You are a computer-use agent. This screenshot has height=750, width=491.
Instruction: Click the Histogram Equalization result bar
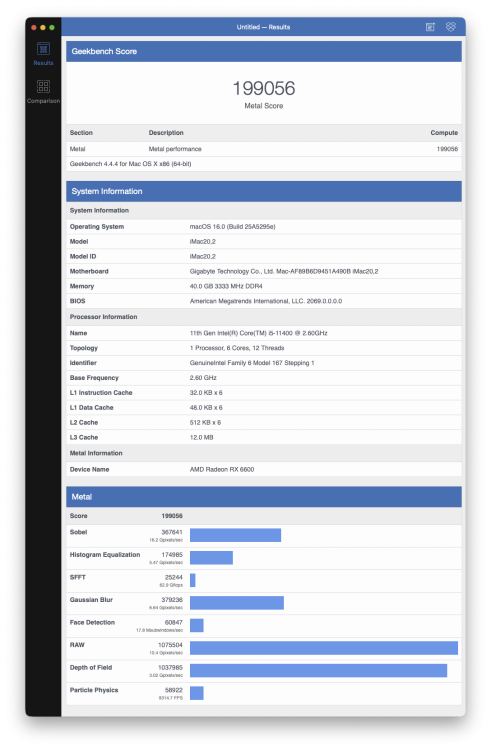pos(211,558)
